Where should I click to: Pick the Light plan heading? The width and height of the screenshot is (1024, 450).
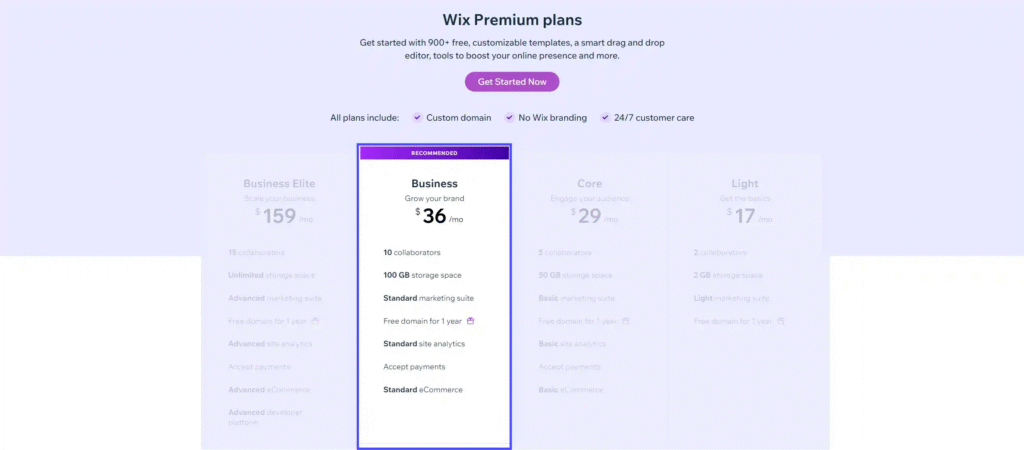(744, 184)
